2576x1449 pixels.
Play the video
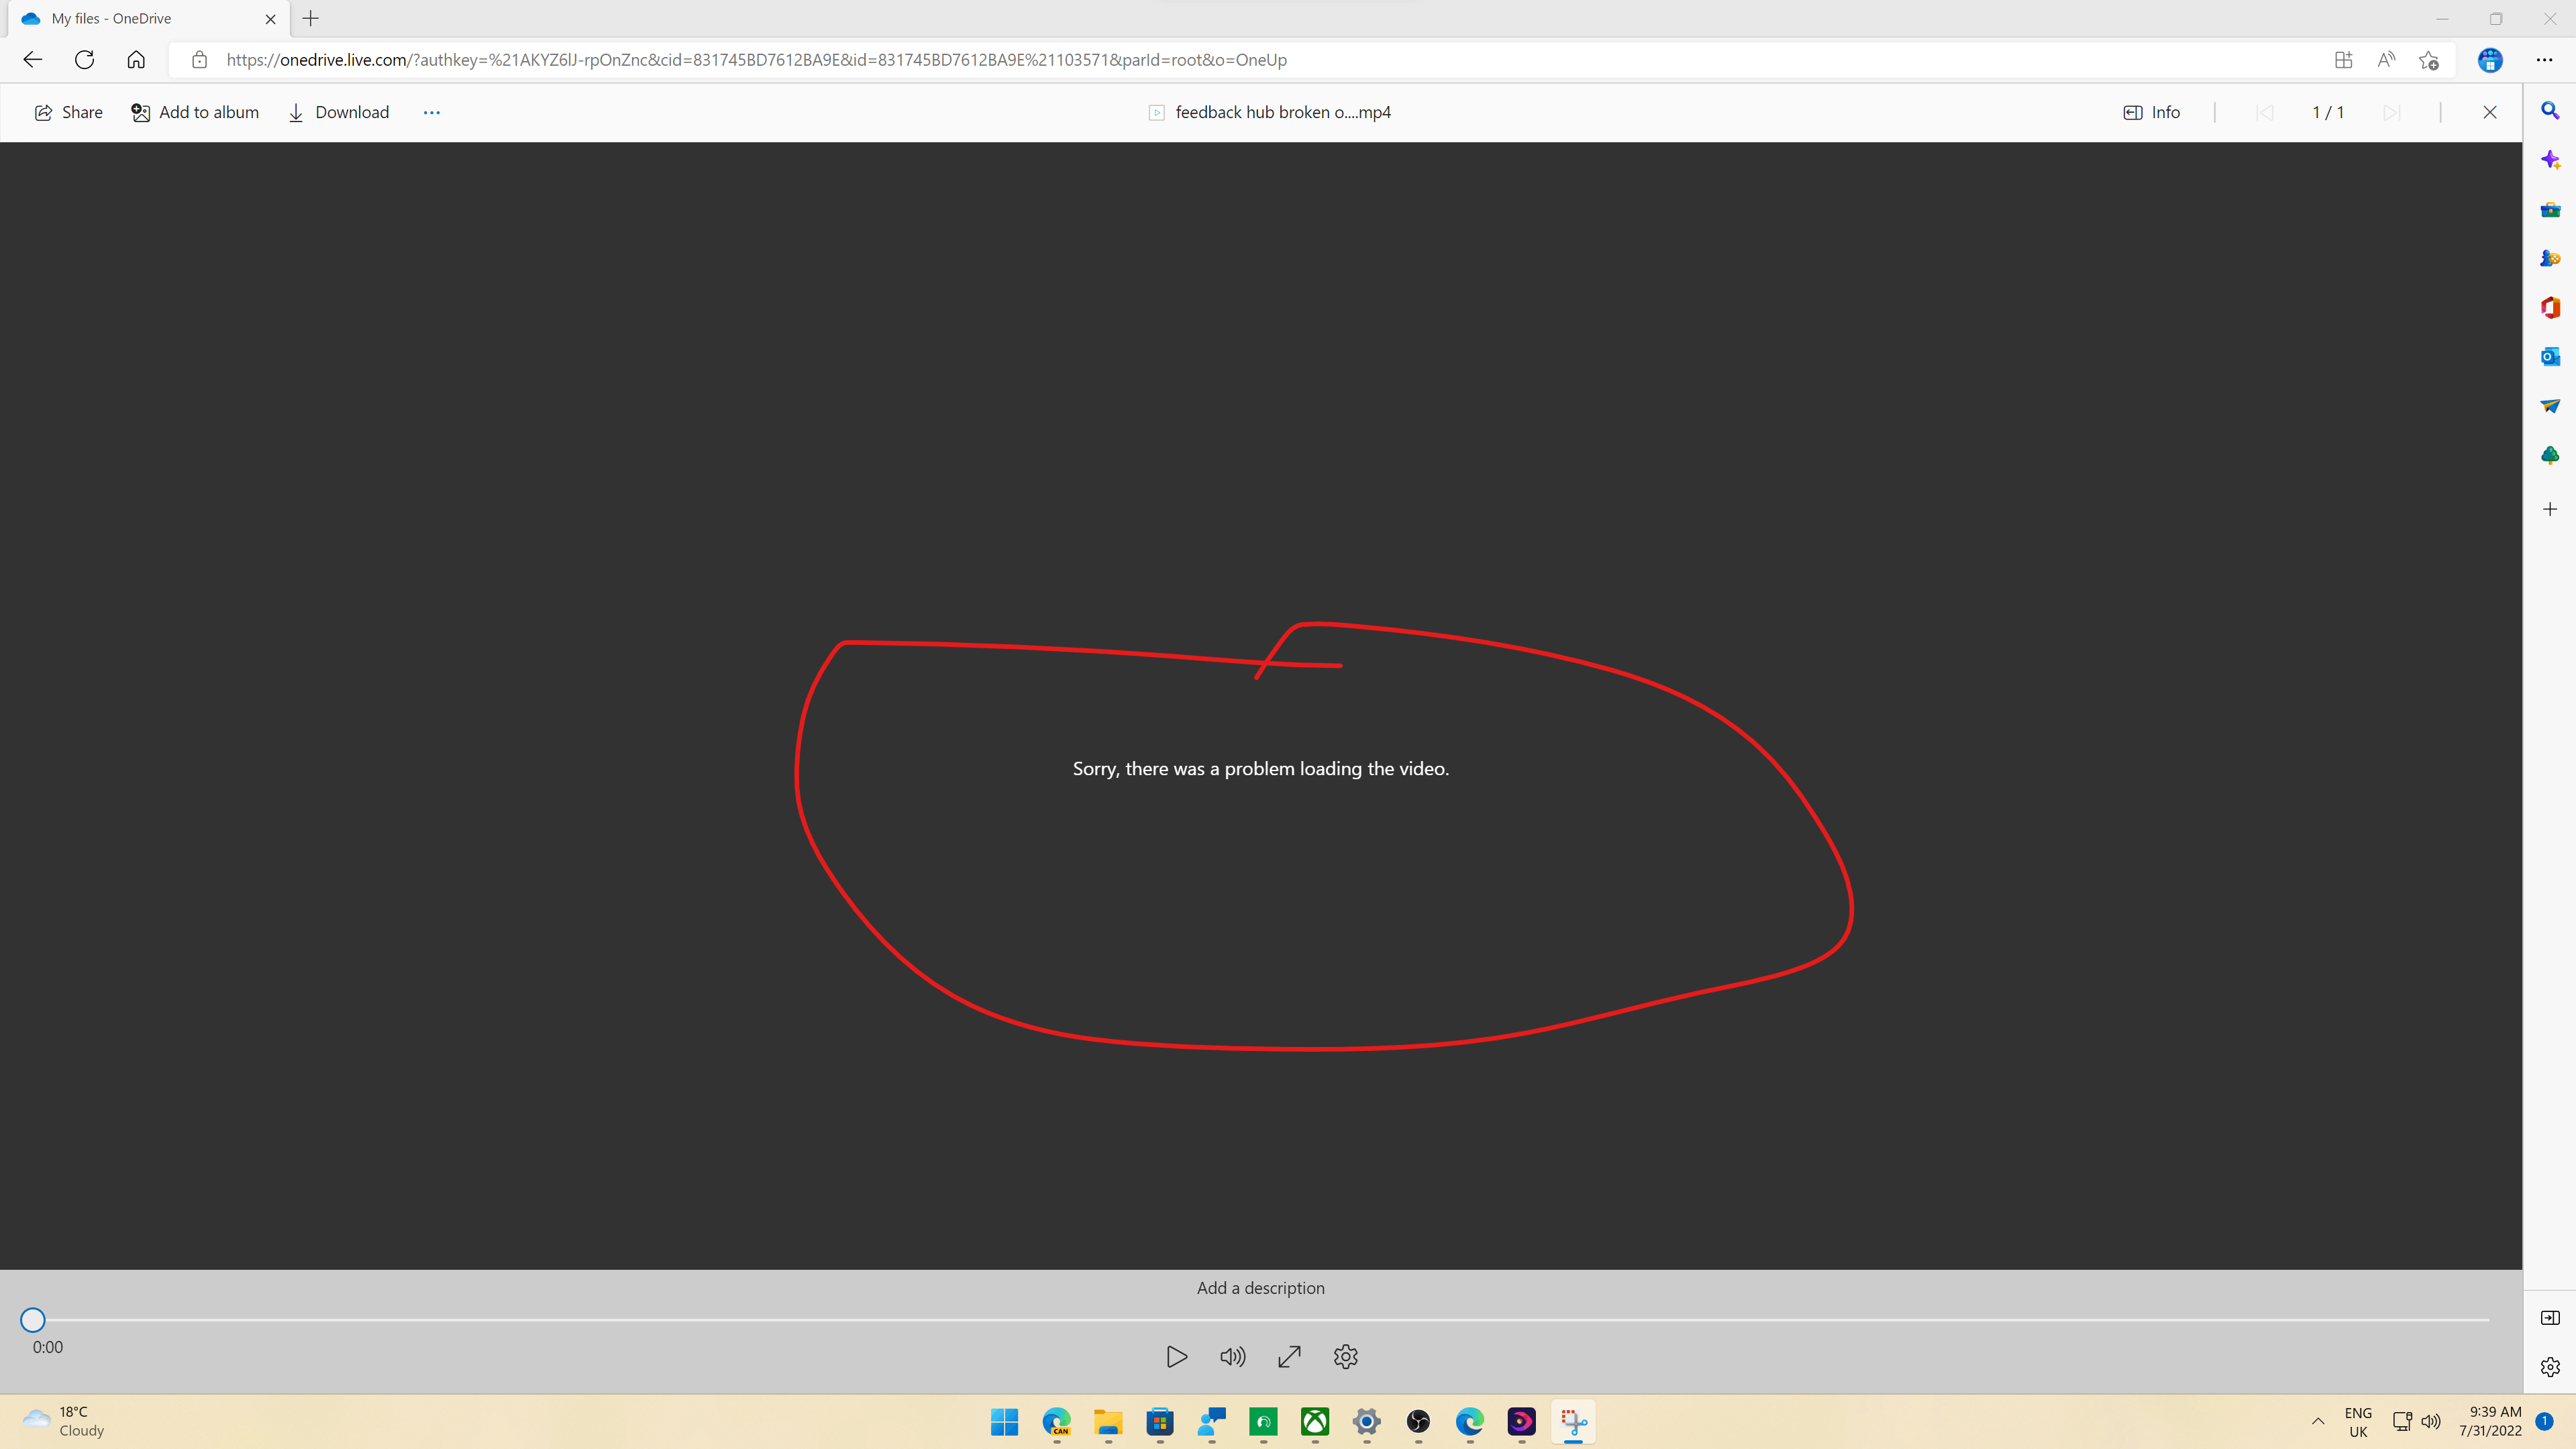pos(1176,1357)
